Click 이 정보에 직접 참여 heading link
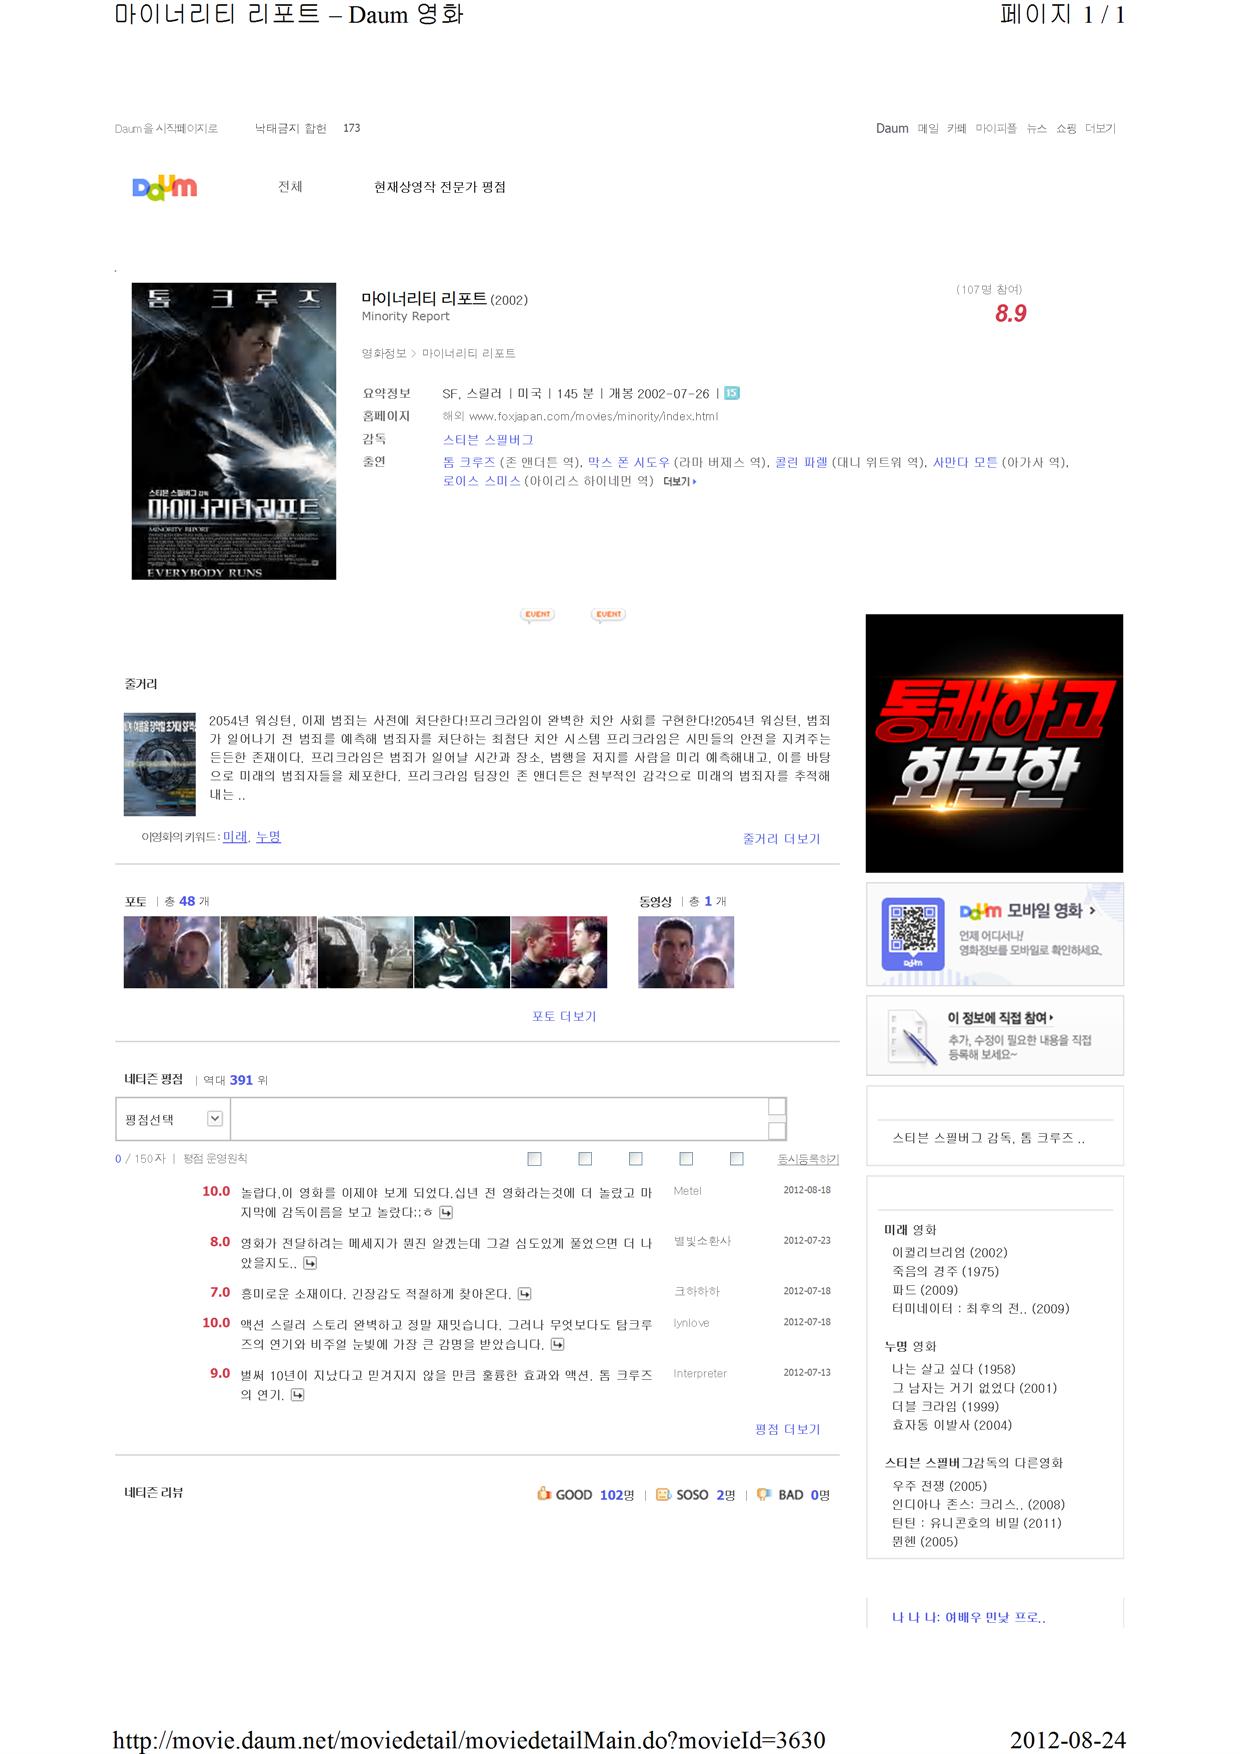 [1000, 1018]
